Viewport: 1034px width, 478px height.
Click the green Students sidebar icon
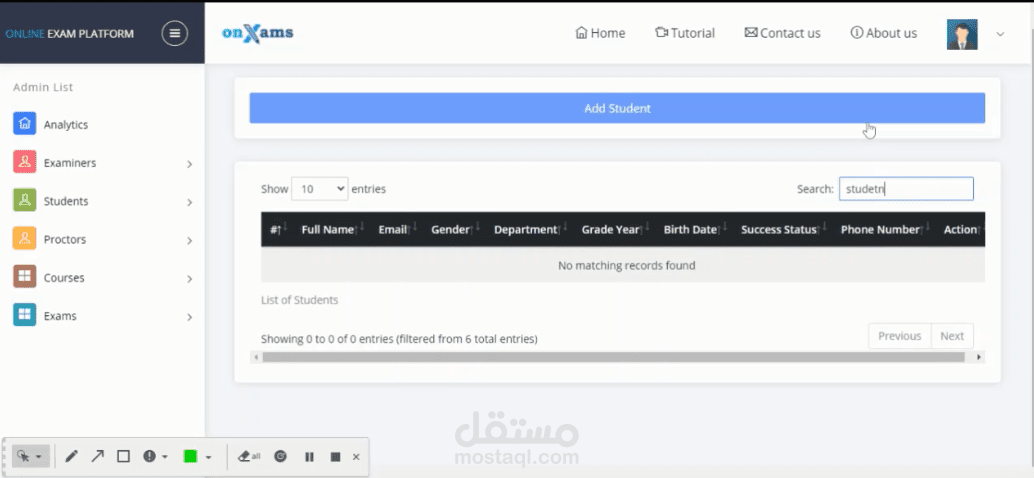24,200
